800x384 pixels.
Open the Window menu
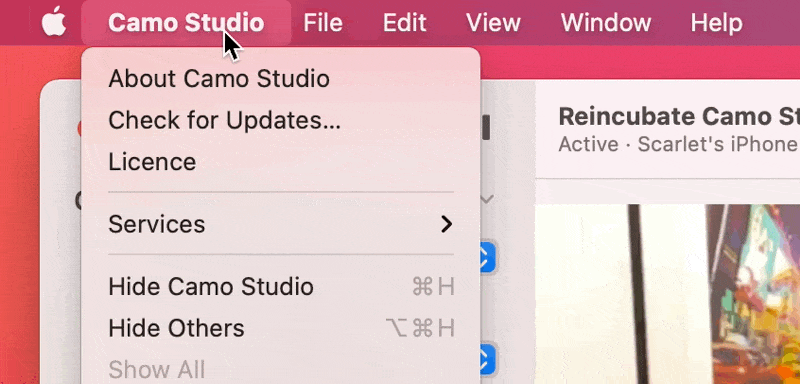pos(606,23)
